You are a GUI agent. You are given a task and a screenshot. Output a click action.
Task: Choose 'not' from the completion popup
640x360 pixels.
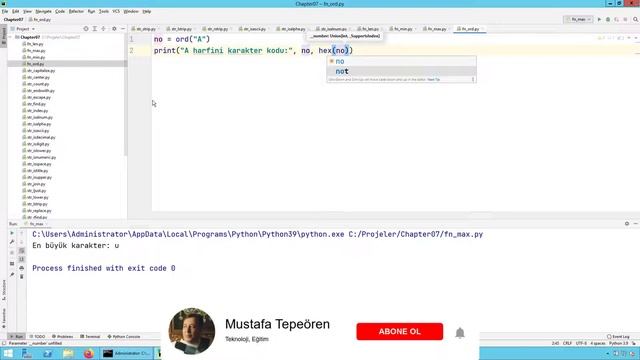coord(401,71)
